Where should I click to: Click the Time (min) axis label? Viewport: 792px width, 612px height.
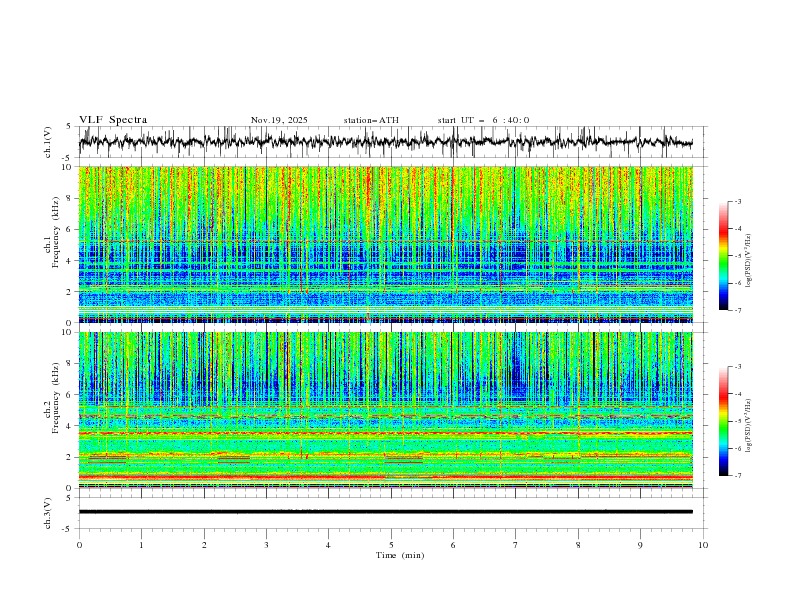[x=400, y=555]
